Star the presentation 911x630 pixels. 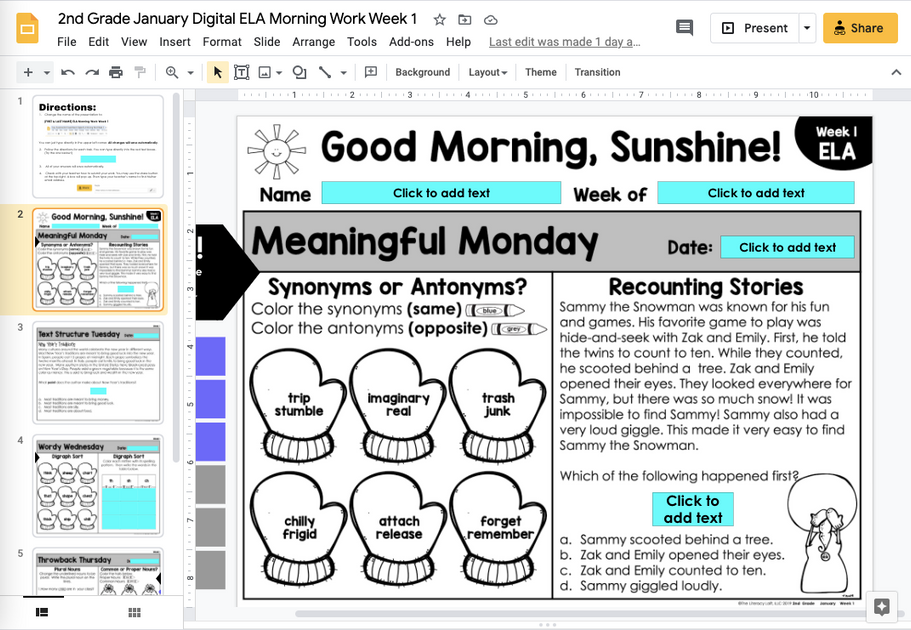(x=439, y=18)
